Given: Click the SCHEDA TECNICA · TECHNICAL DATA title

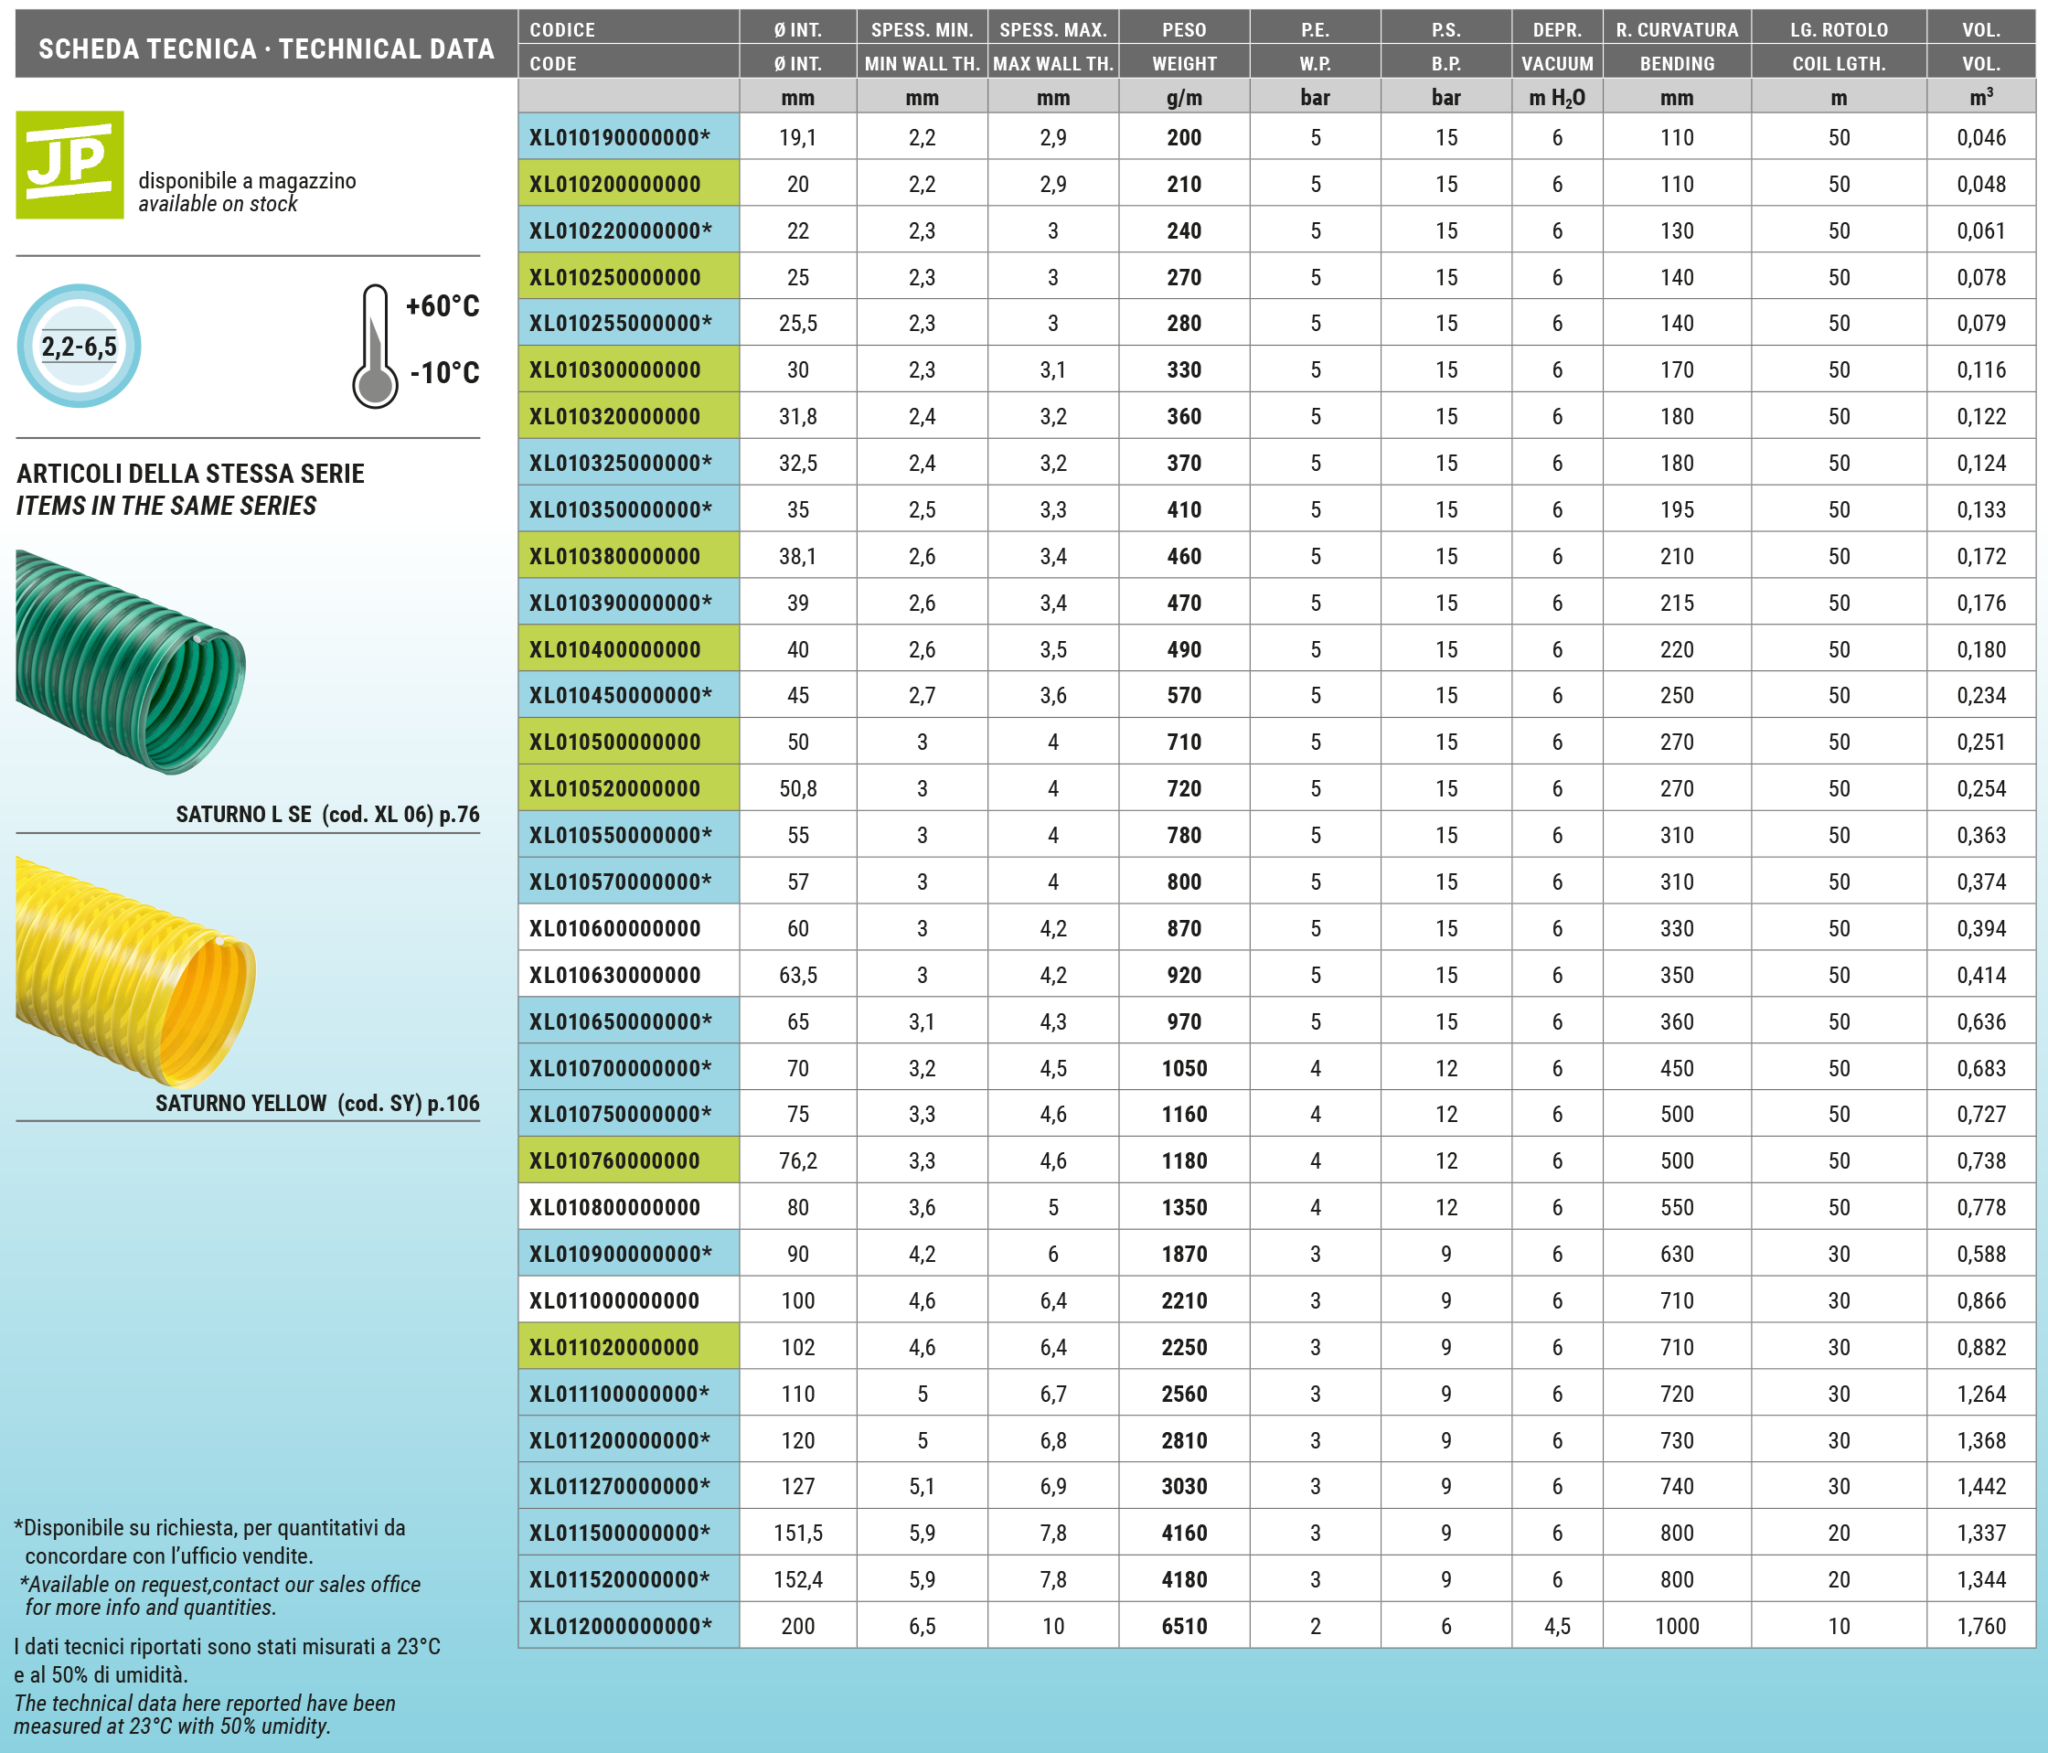Looking at the screenshot, I should click(266, 49).
